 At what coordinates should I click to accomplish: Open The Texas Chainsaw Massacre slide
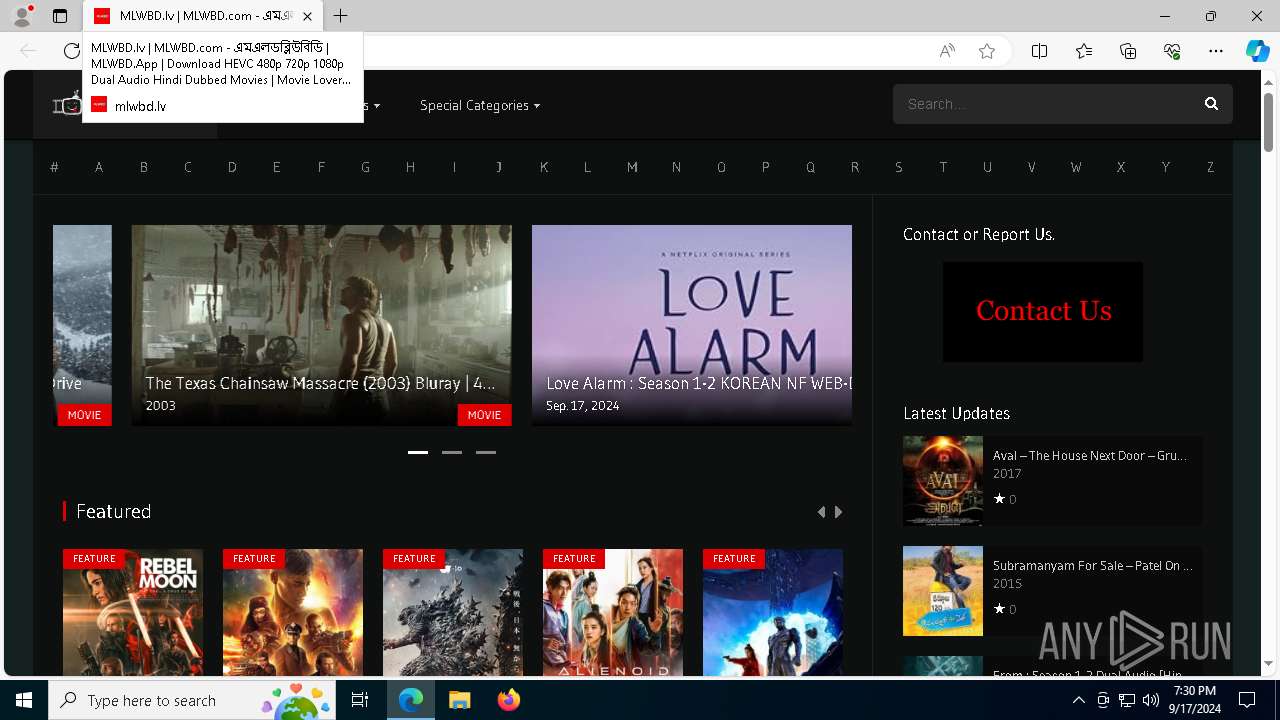pyautogui.click(x=321, y=325)
